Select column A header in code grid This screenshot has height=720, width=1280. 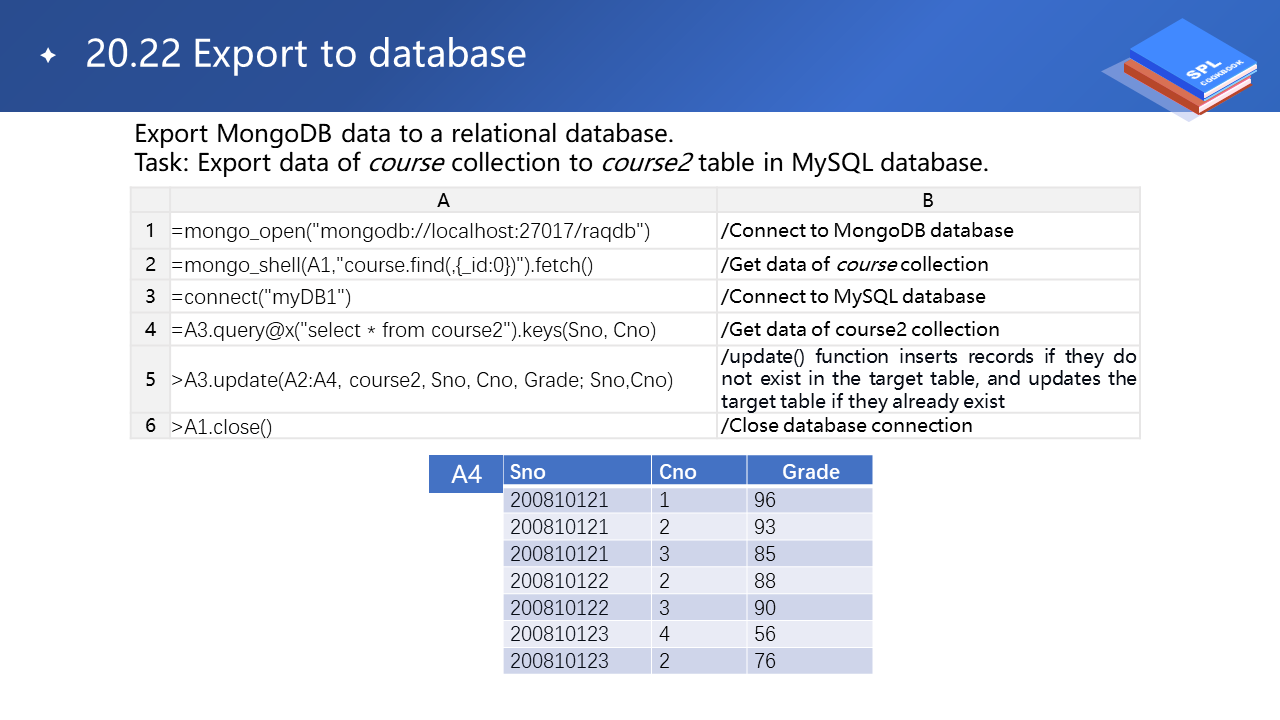(x=443, y=200)
